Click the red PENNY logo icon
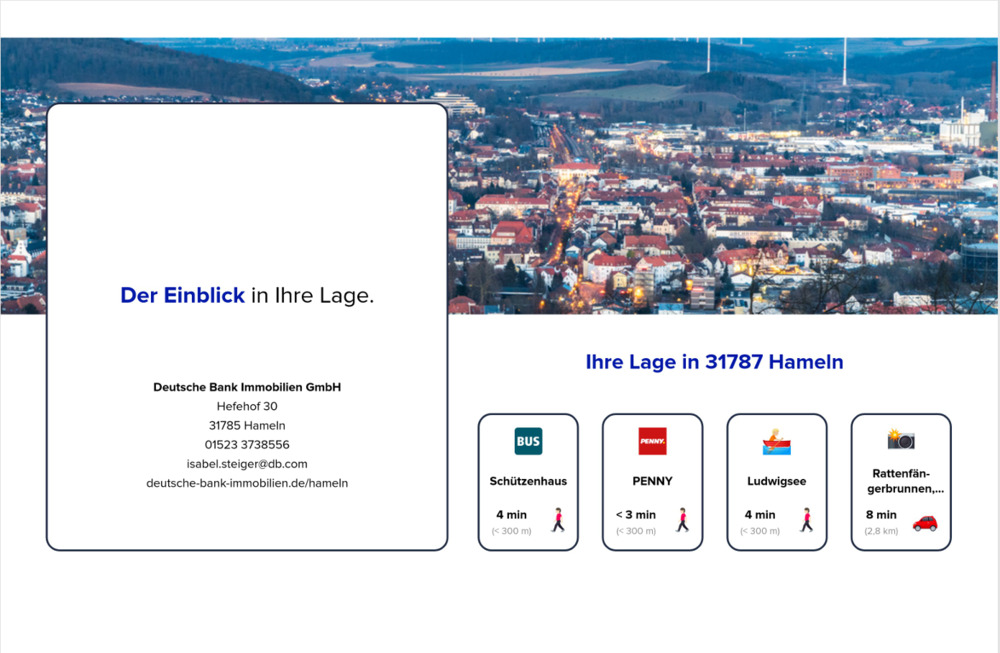The image size is (1000, 653). click(x=652, y=441)
